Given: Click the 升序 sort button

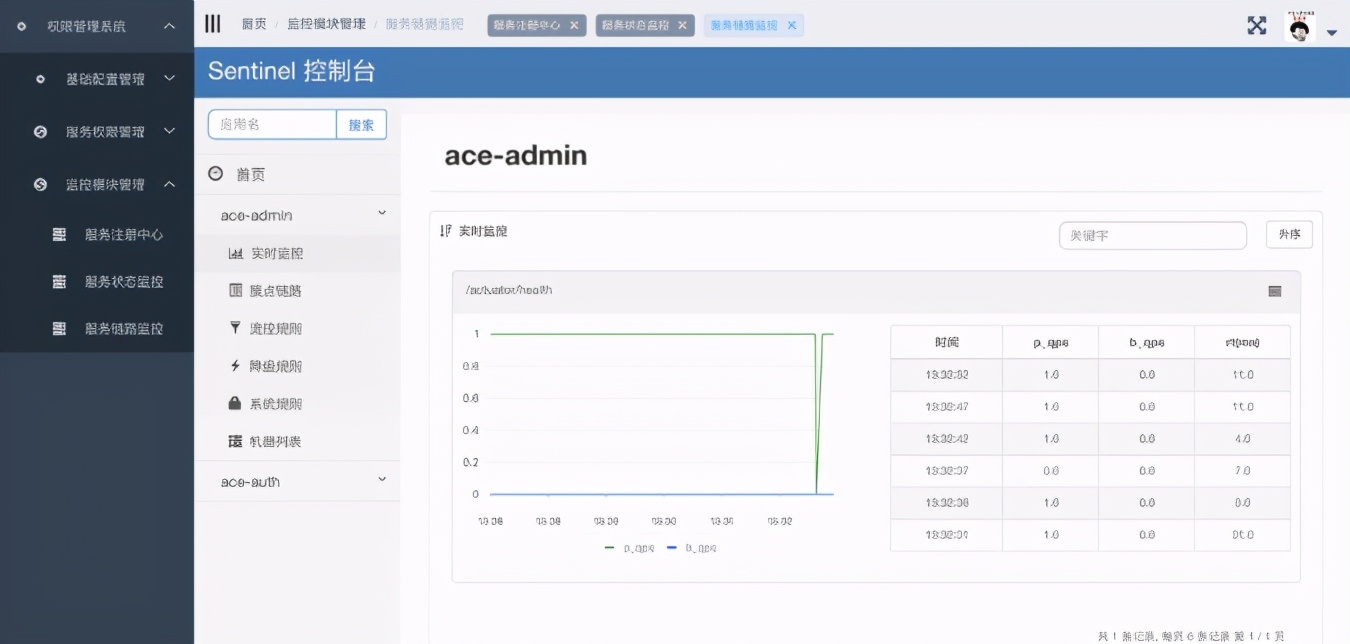Looking at the screenshot, I should tap(1288, 235).
